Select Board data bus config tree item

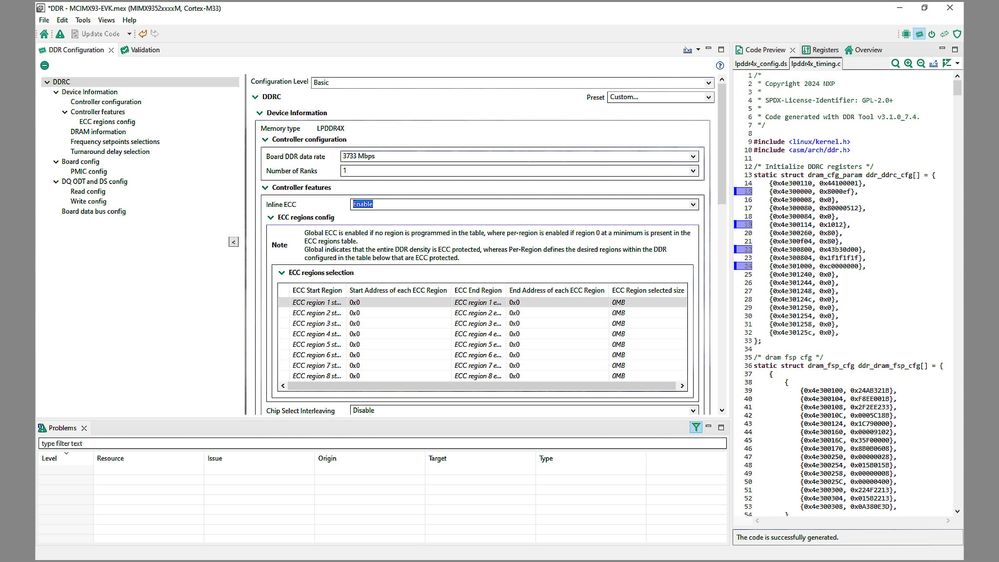pyautogui.click(x=94, y=212)
